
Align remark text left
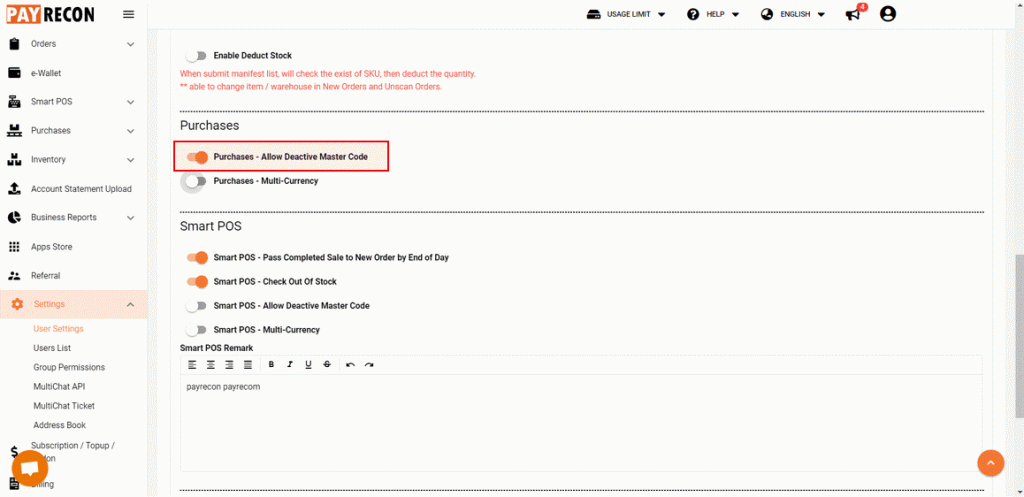192,364
